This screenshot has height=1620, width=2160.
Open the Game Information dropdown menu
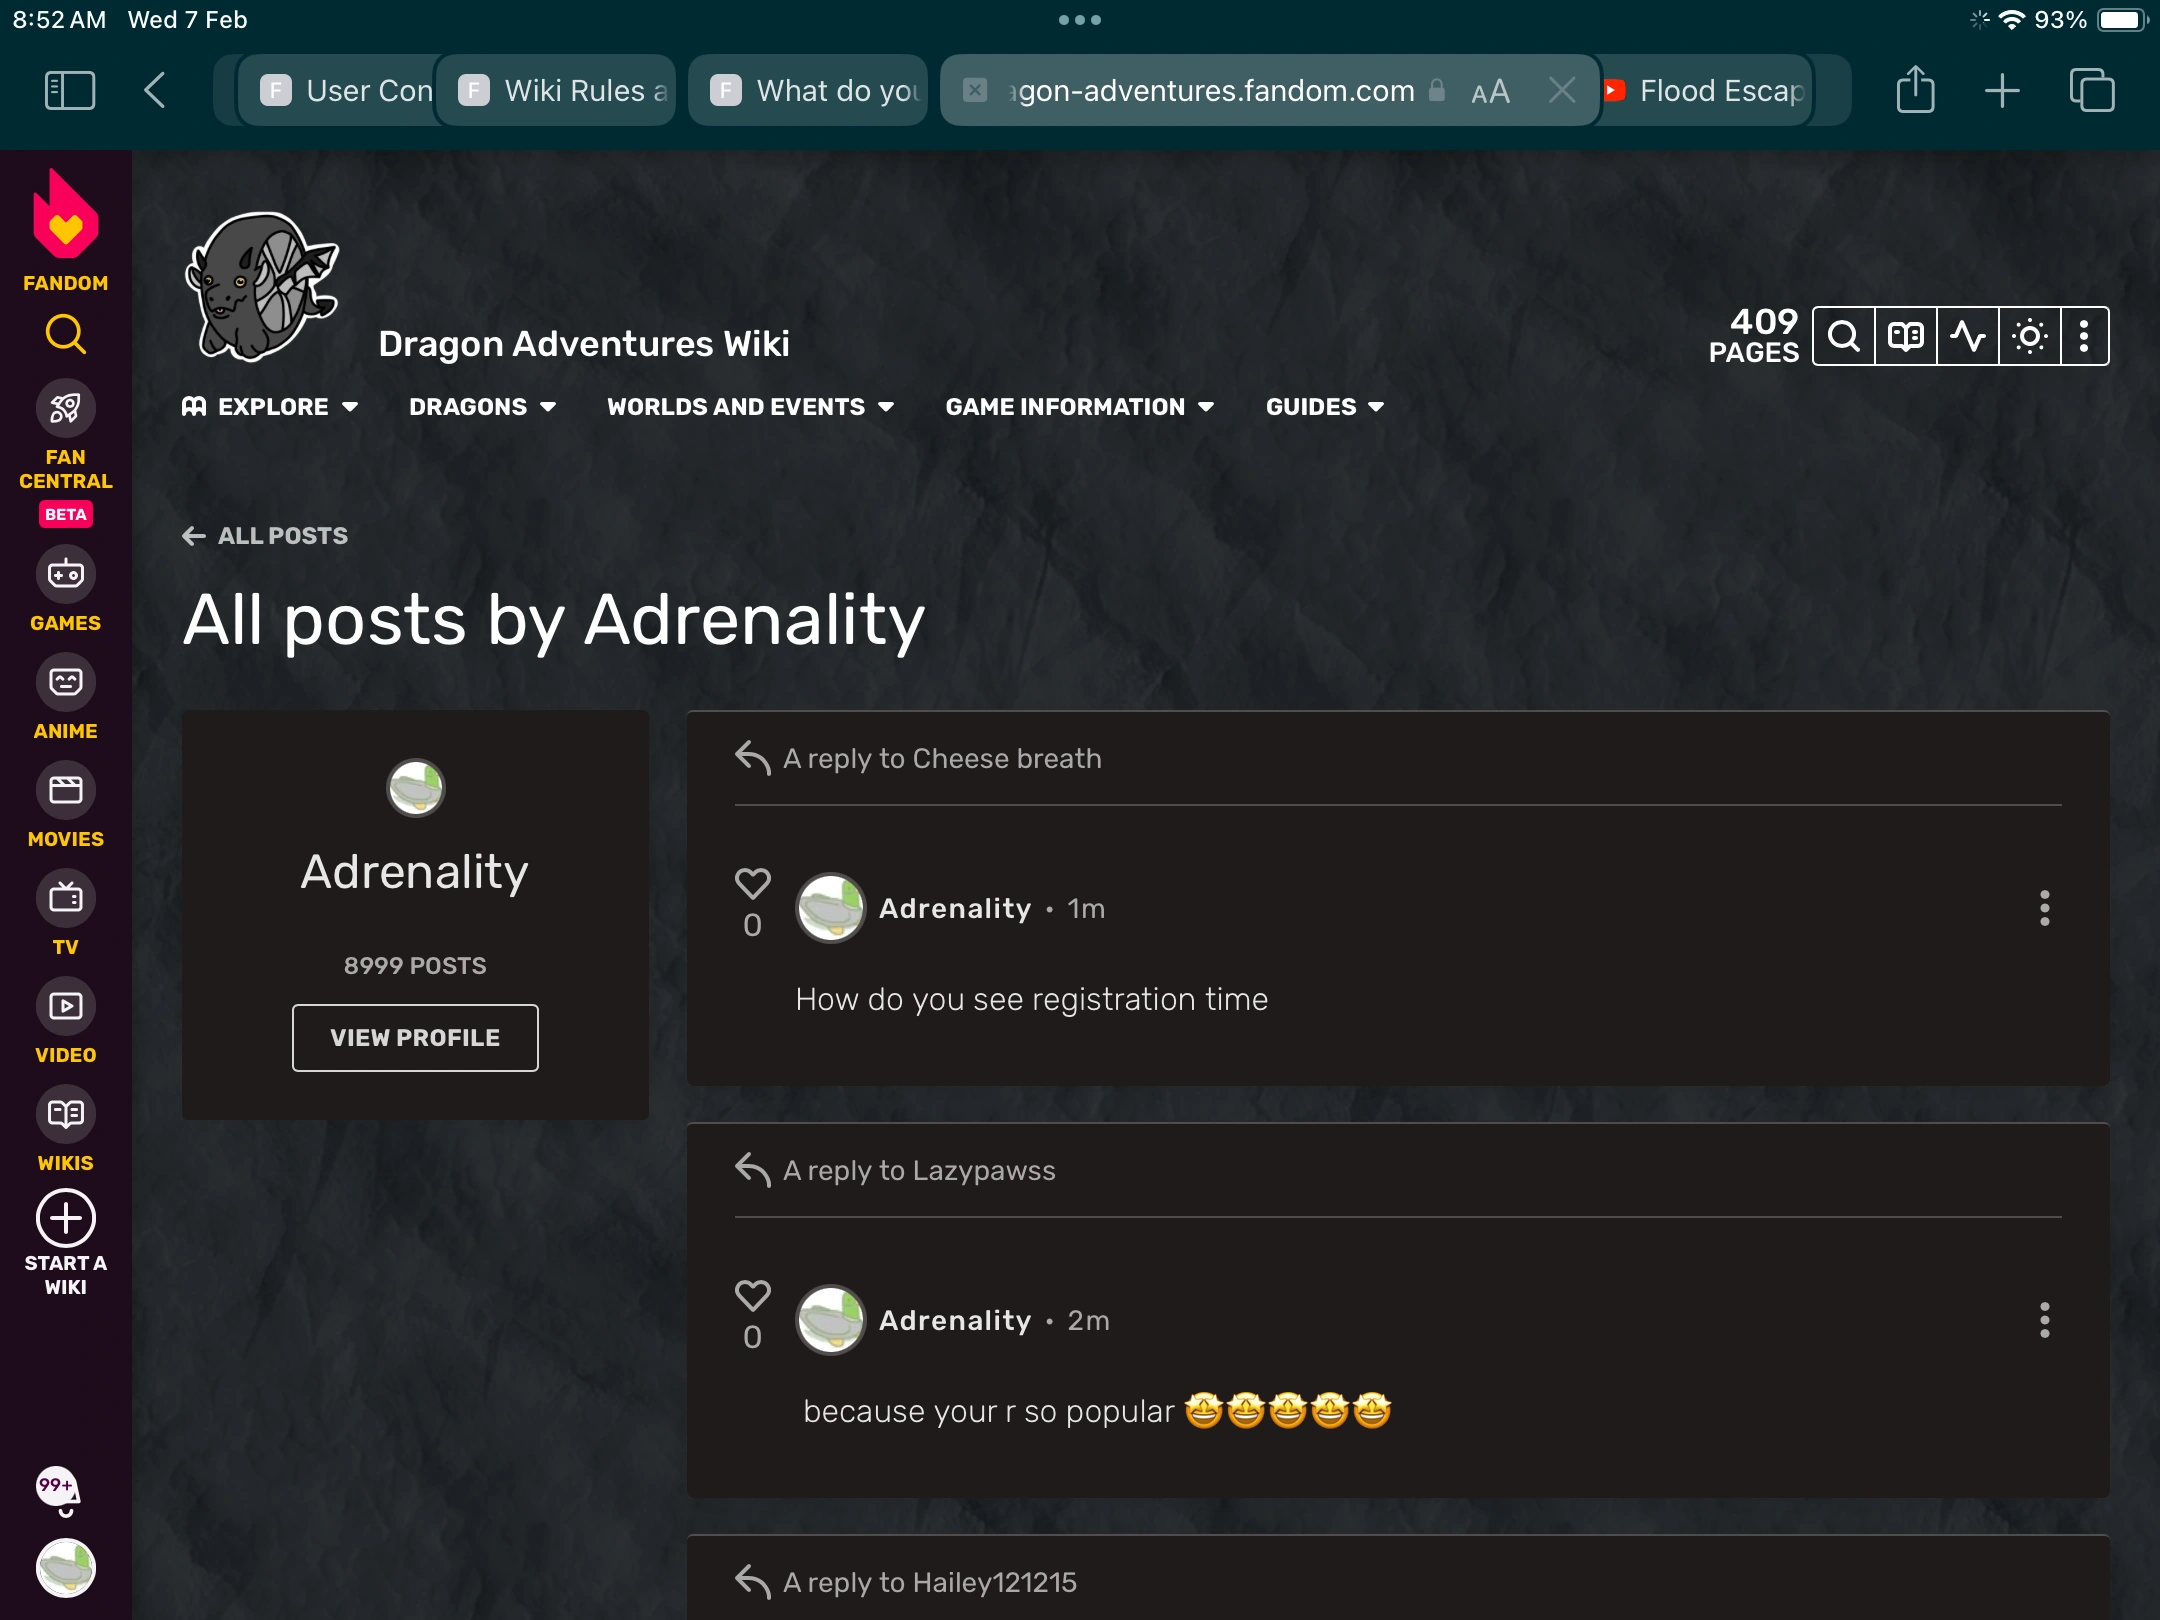1079,407
